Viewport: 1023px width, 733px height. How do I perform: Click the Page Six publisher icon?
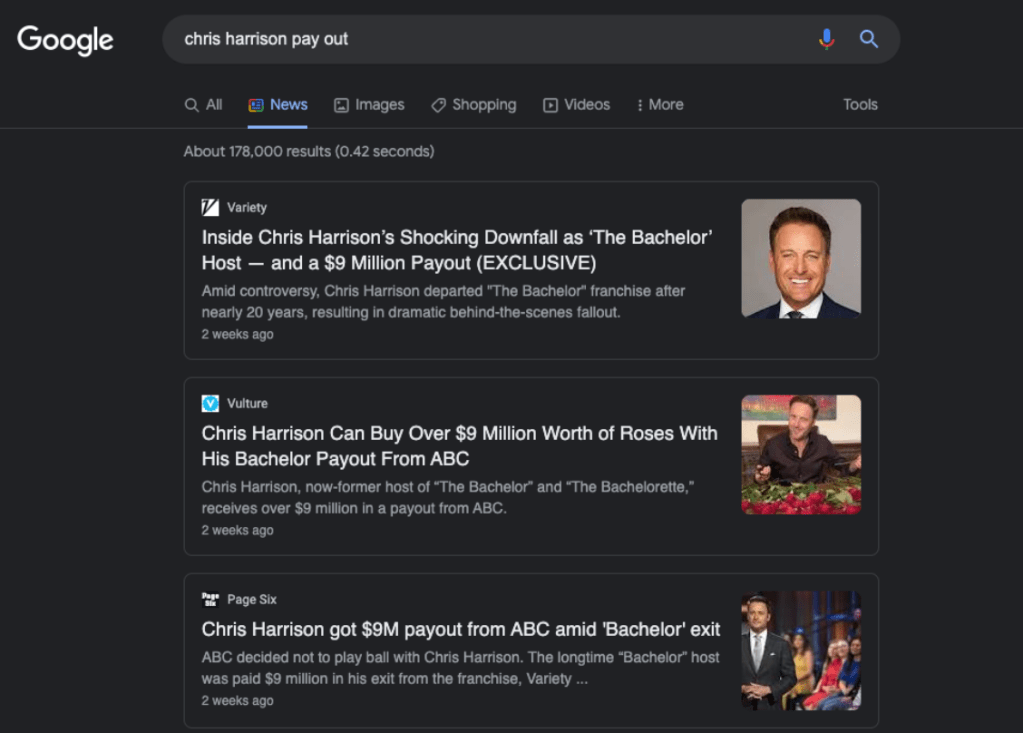(x=210, y=599)
